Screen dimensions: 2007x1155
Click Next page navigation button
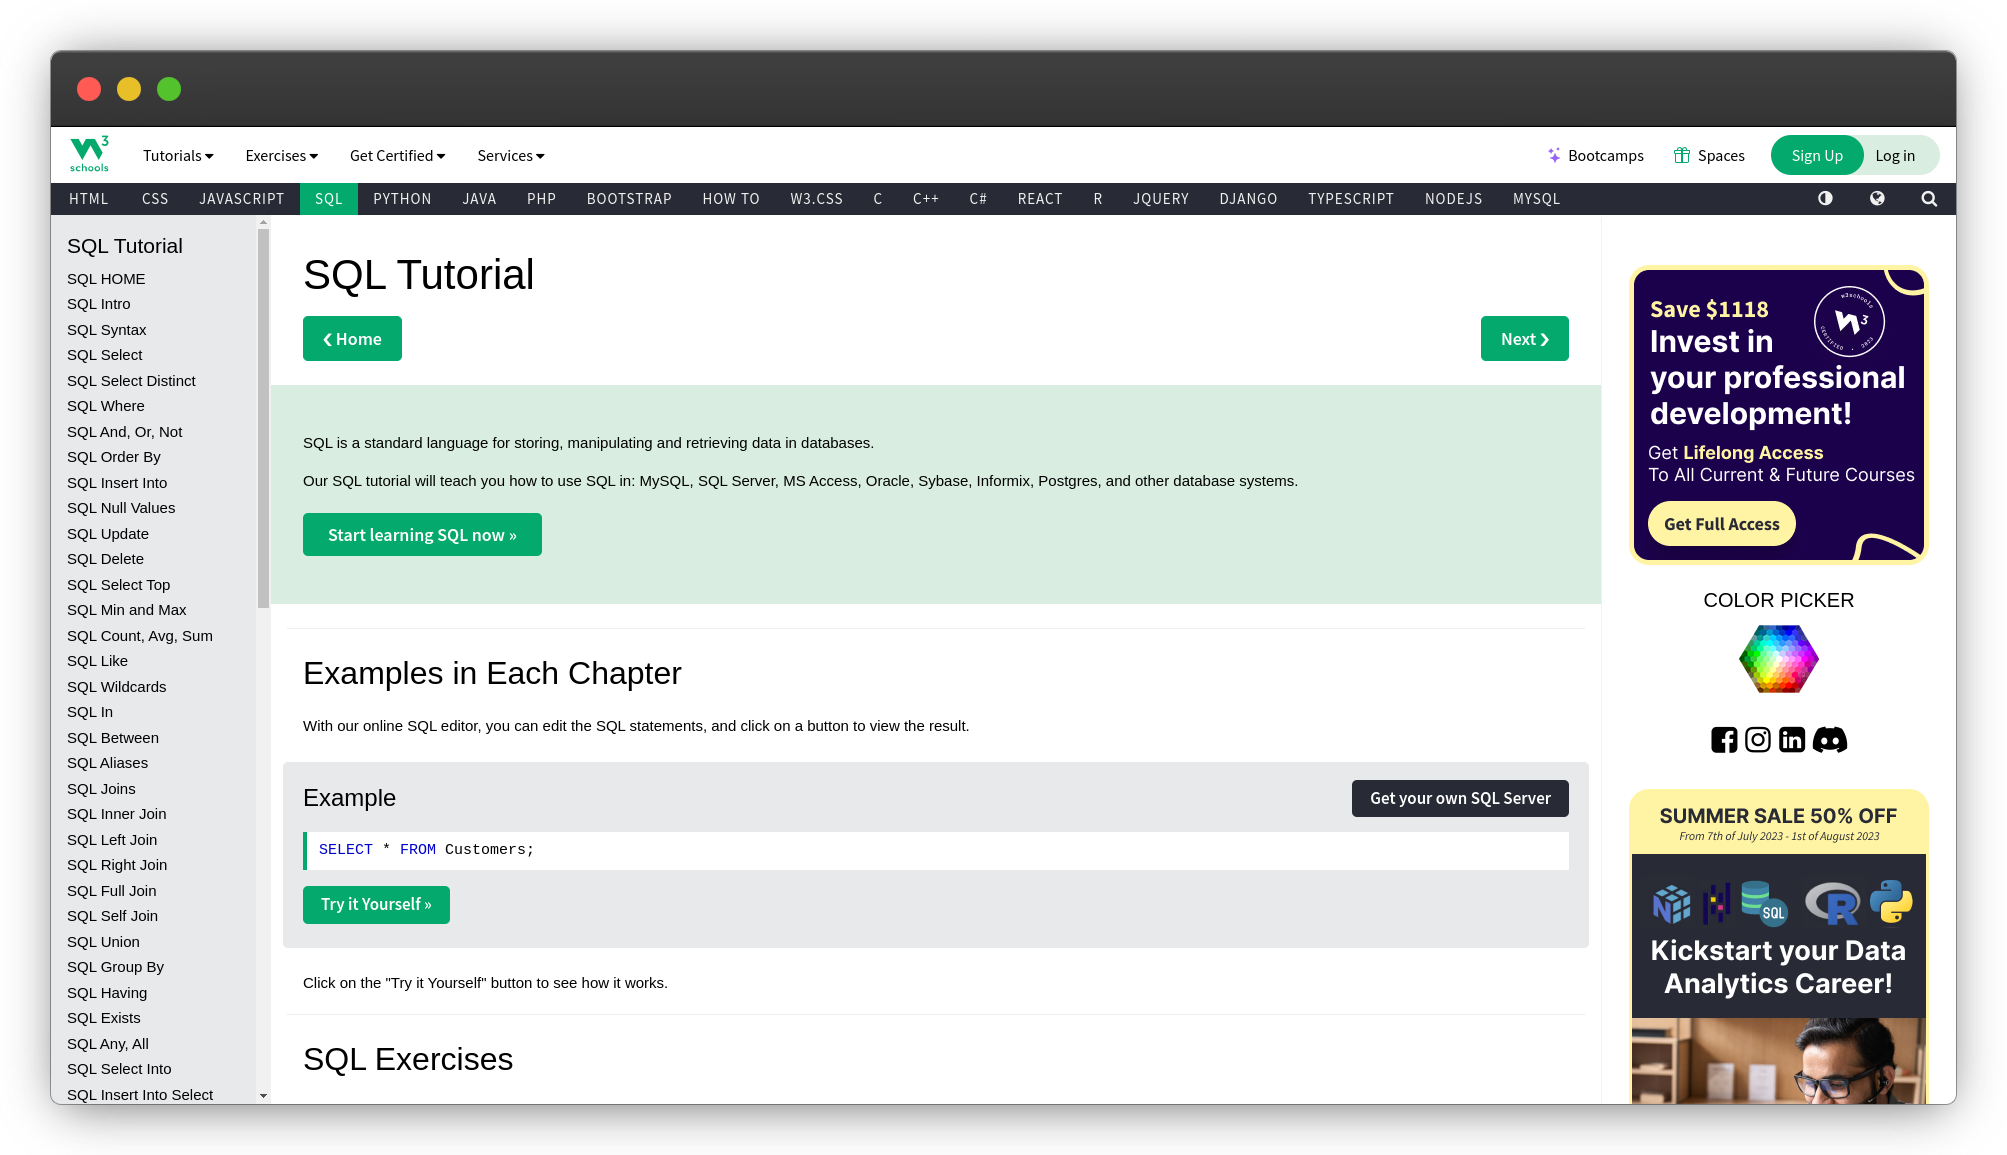(x=1523, y=339)
